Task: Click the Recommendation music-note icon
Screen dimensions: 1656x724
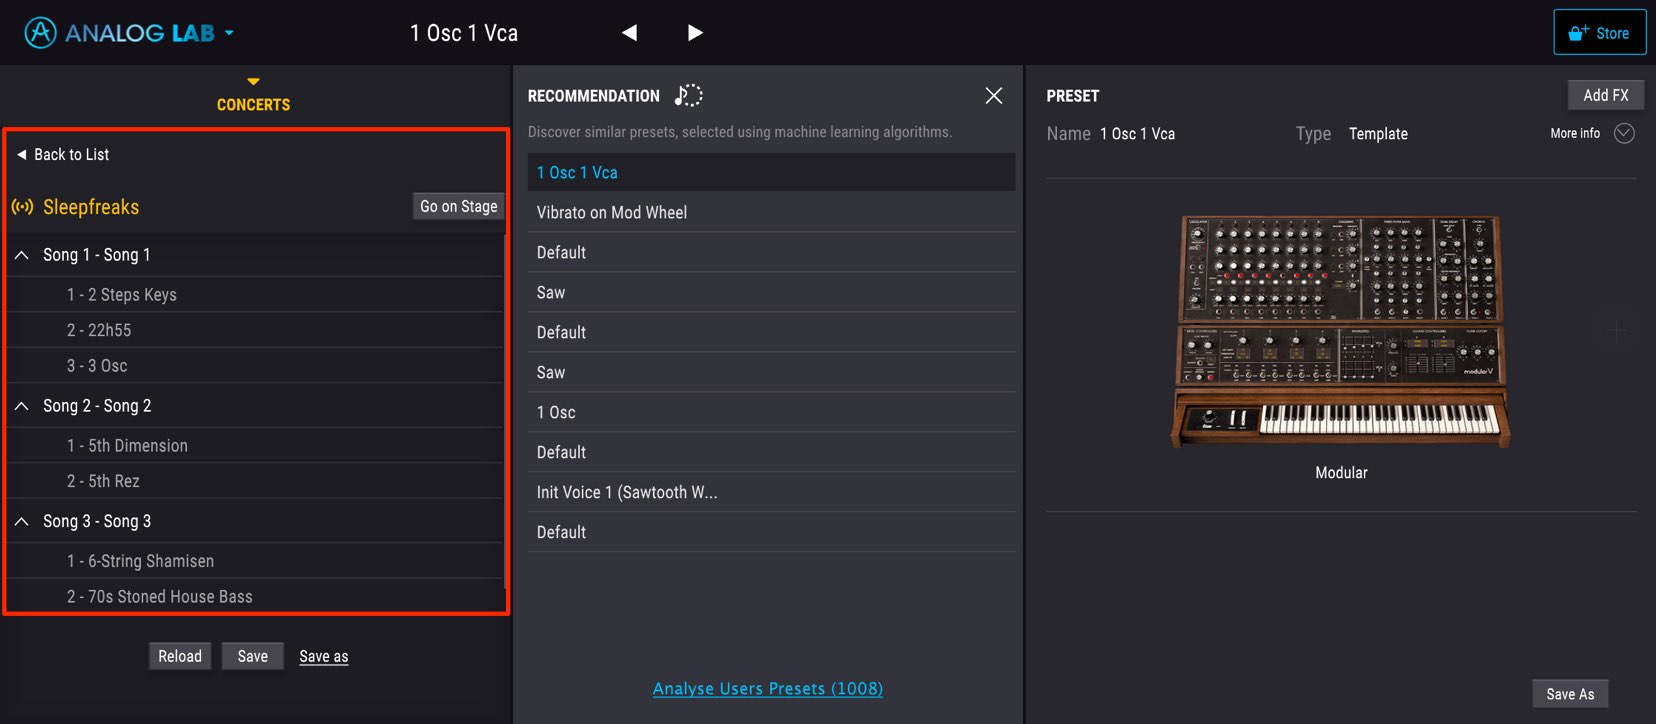Action: pos(689,95)
